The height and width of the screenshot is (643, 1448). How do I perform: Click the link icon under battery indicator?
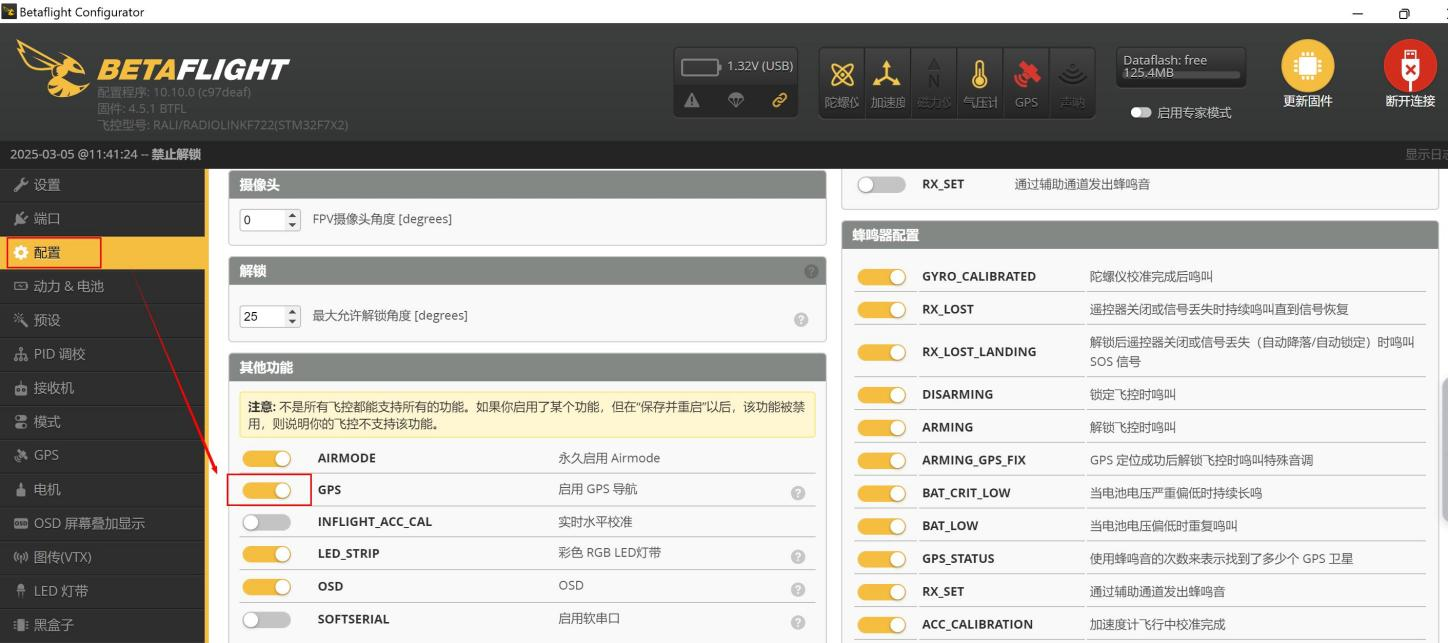click(779, 100)
